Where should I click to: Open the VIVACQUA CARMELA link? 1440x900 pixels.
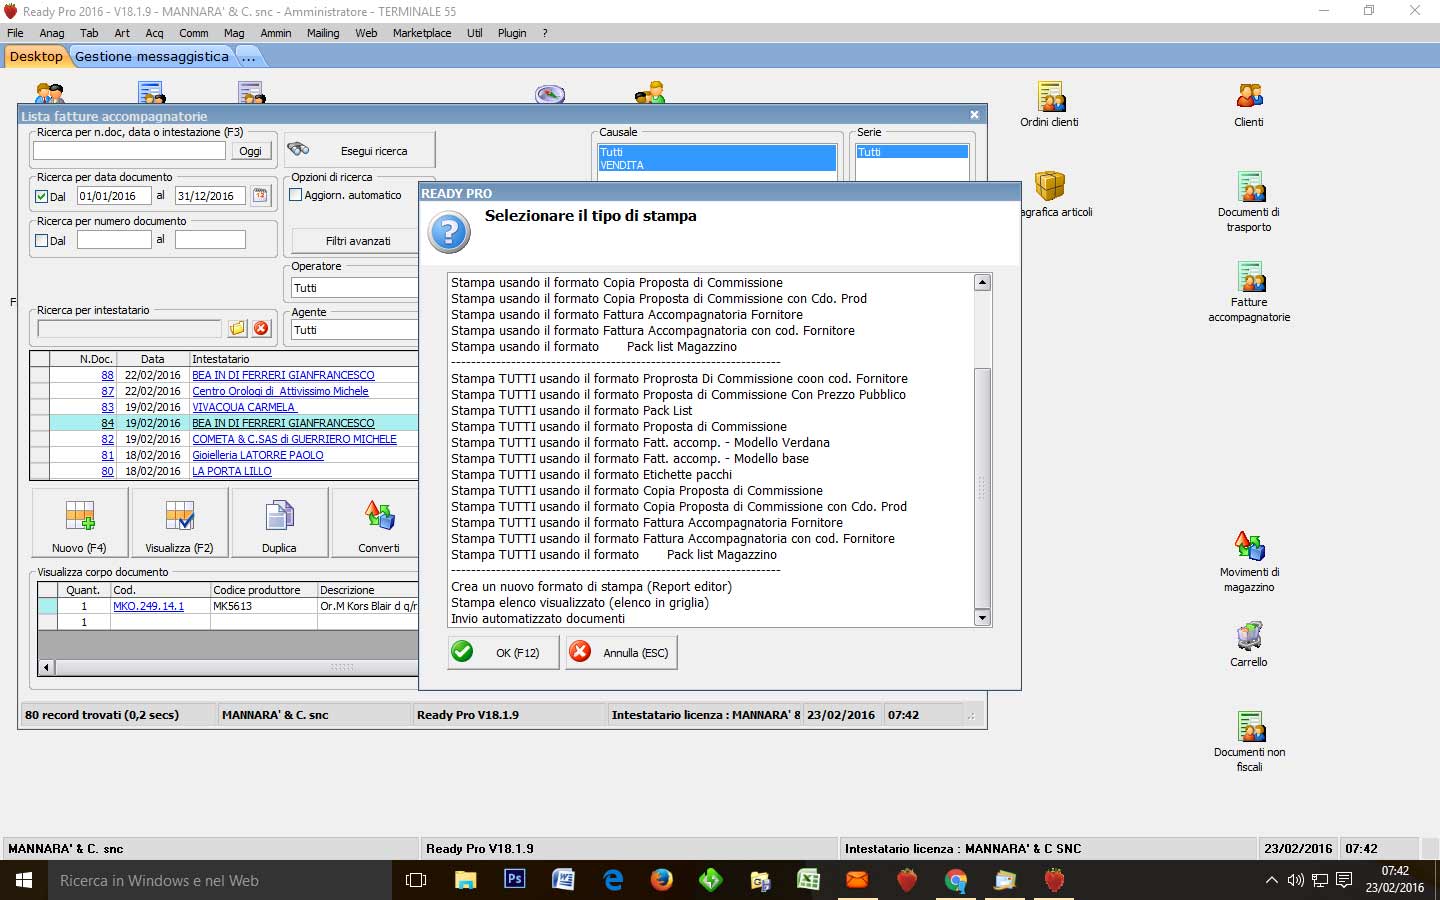pyautogui.click(x=243, y=407)
